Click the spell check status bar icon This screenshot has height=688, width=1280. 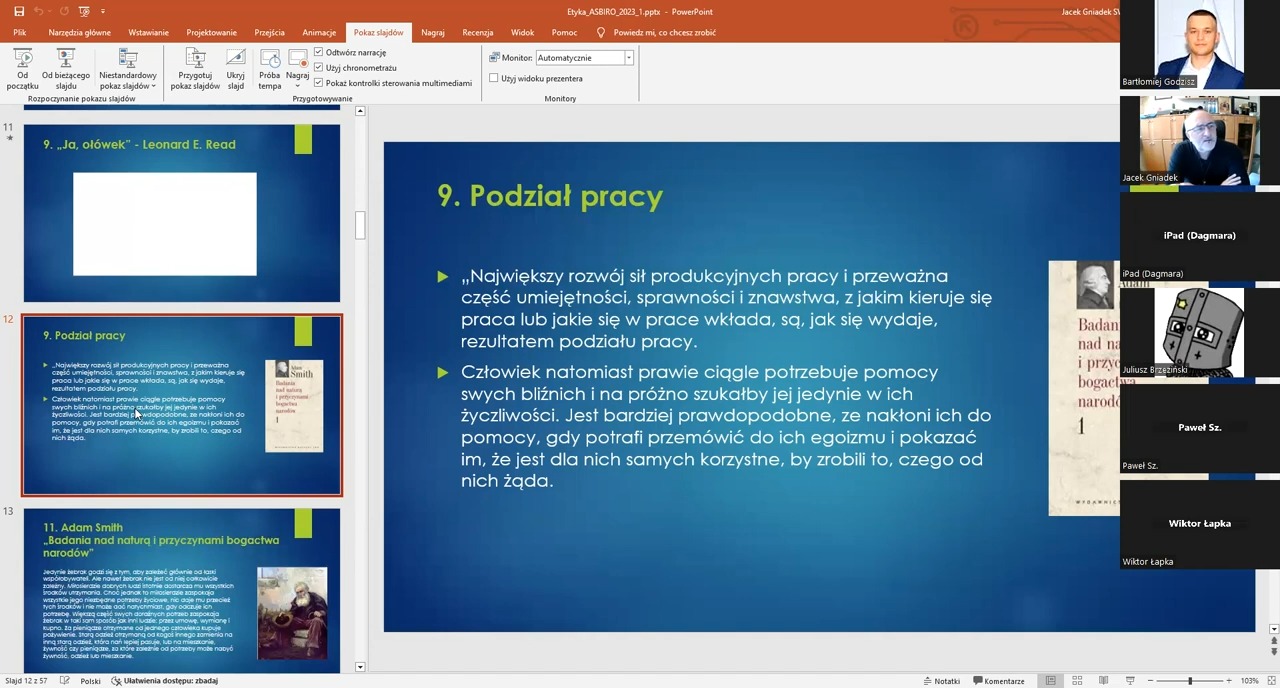(x=65, y=681)
